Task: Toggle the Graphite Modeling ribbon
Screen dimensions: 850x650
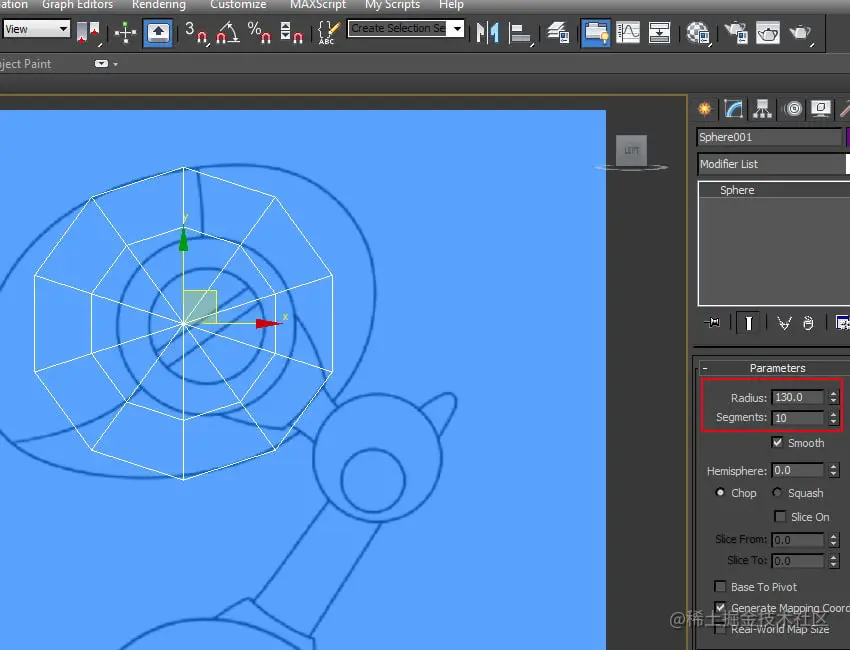Action: [595, 33]
